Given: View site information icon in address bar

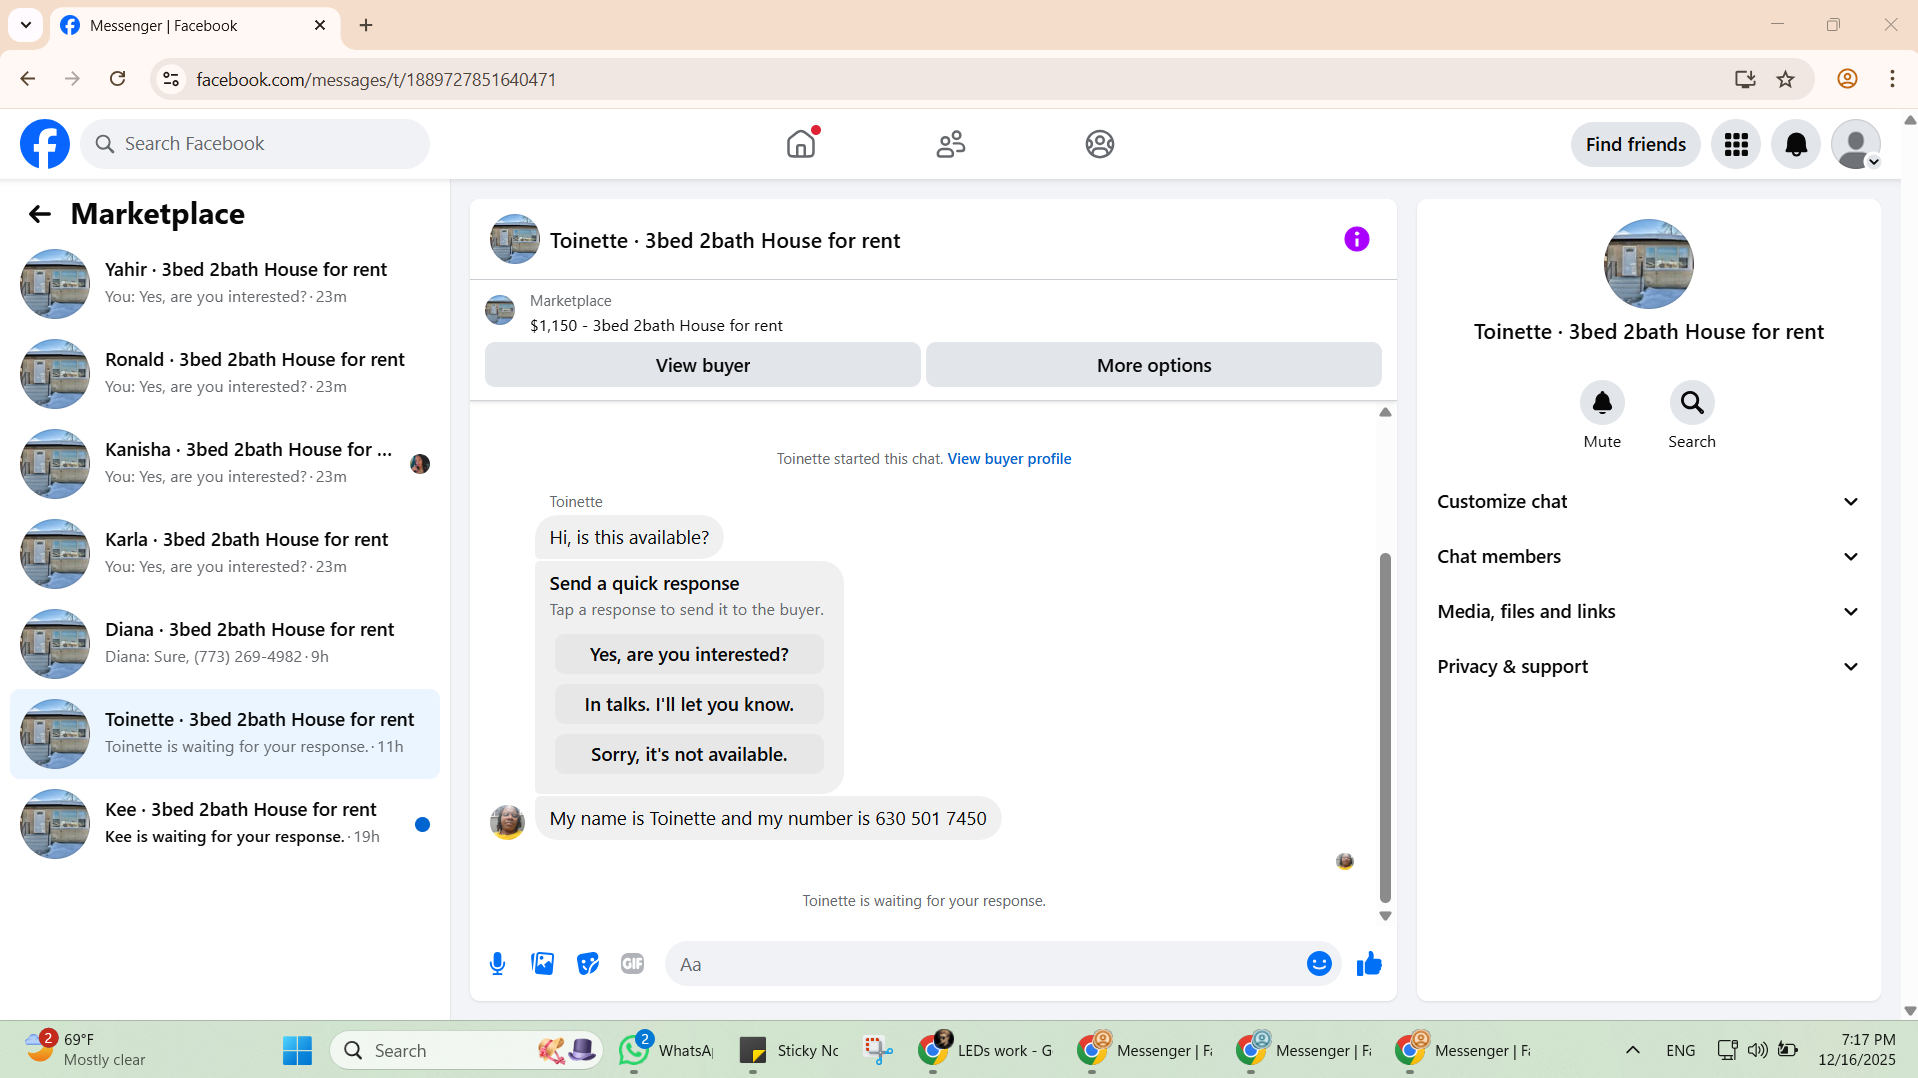Looking at the screenshot, I should coord(171,79).
